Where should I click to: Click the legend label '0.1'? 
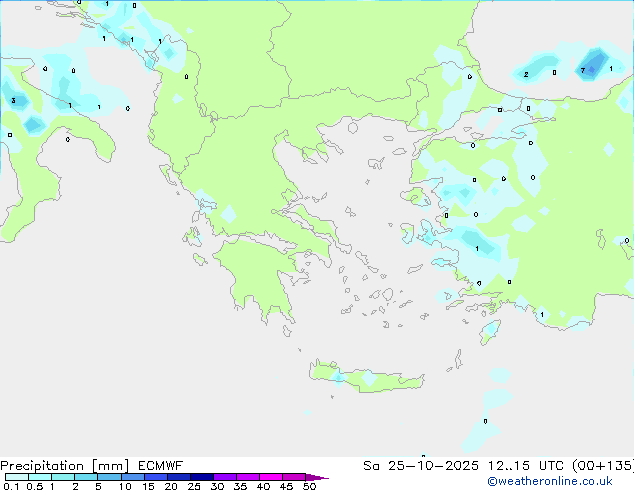pyautogui.click(x=11, y=486)
